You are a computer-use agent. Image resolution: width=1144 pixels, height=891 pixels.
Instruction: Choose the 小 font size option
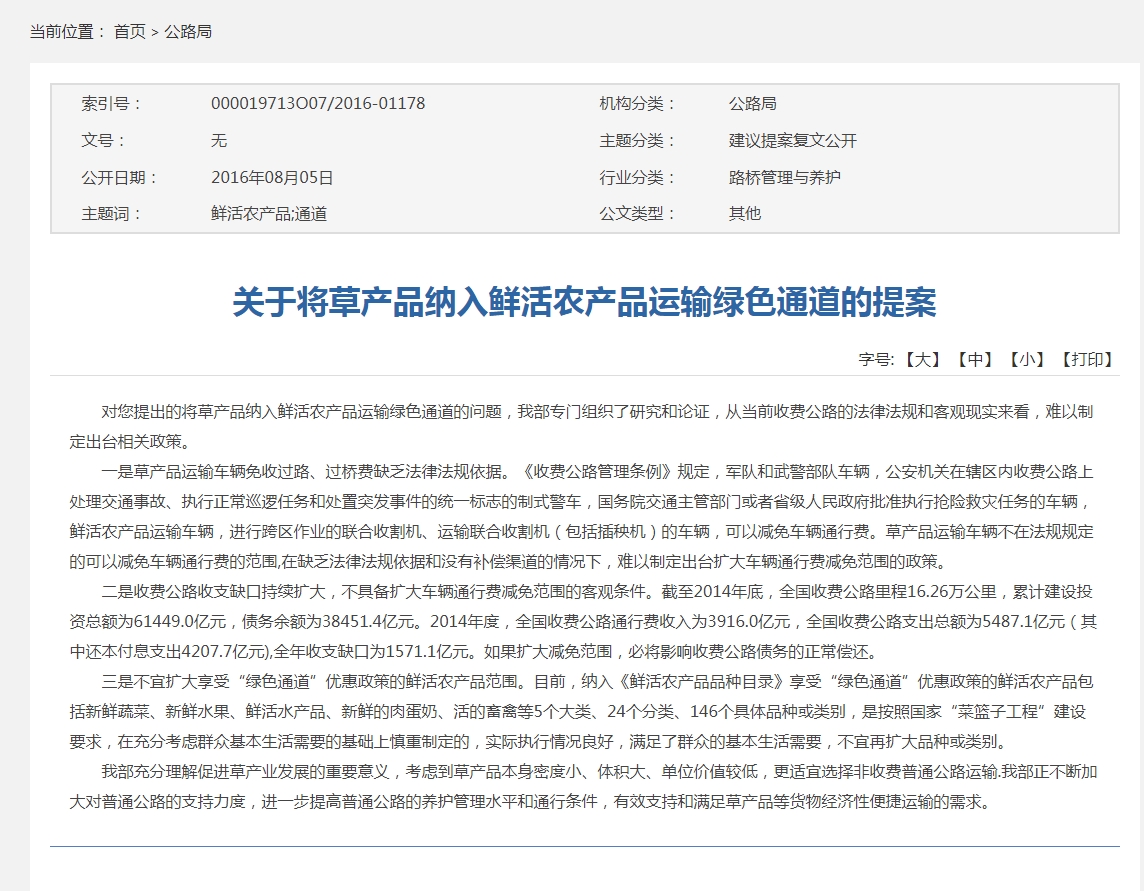tap(1026, 360)
